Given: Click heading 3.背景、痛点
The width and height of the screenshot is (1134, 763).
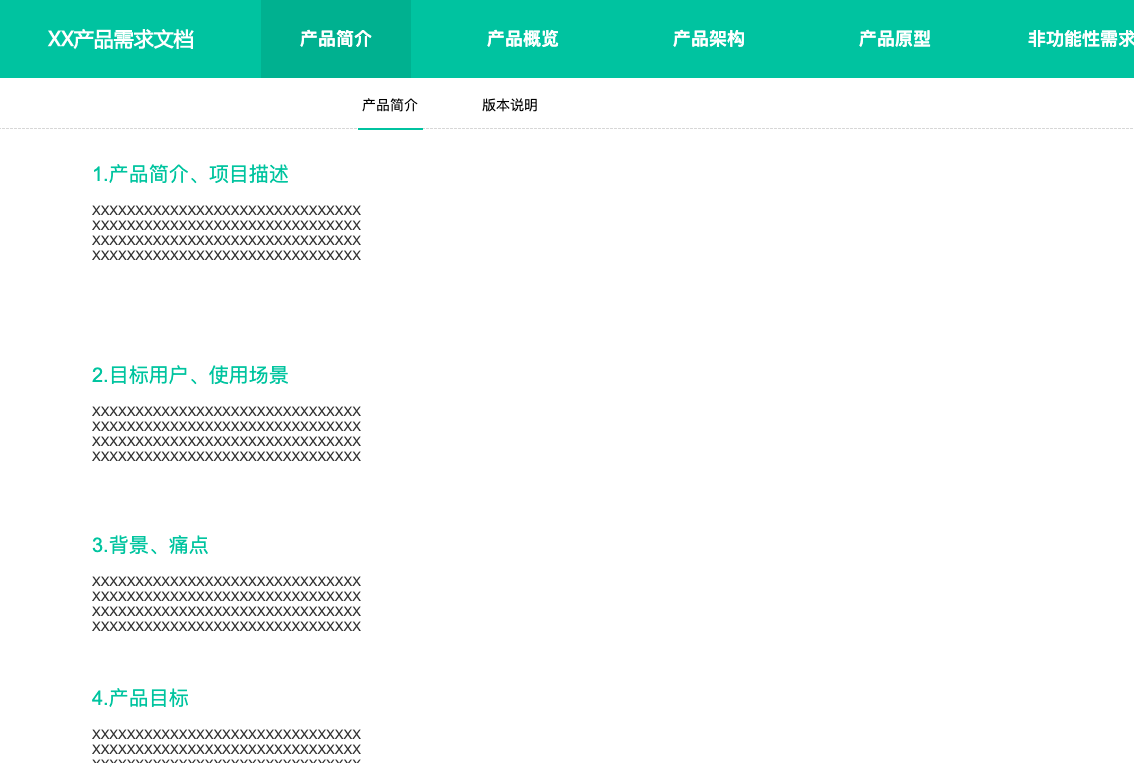Looking at the screenshot, I should (x=150, y=545).
